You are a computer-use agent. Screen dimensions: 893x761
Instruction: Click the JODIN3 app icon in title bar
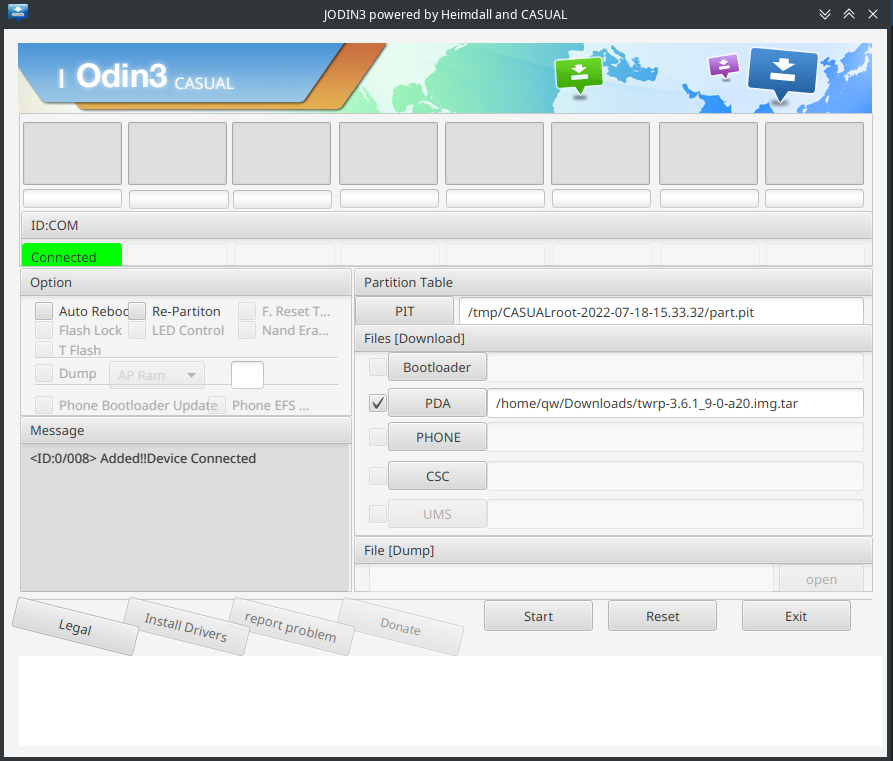tap(18, 12)
